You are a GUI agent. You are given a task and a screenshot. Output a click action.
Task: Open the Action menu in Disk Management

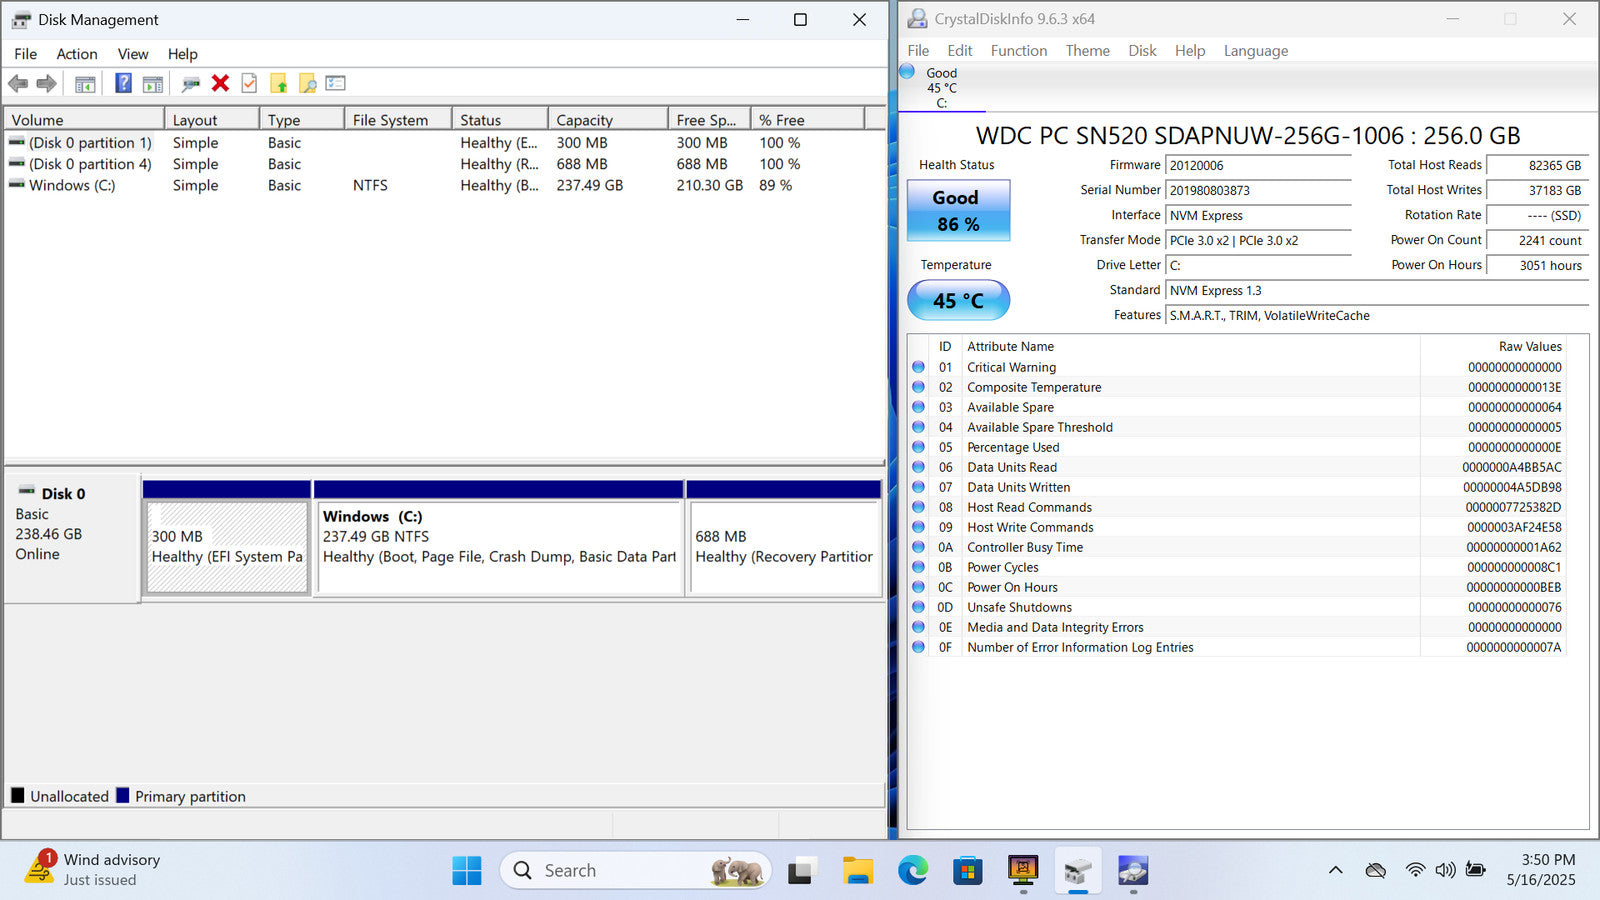pos(77,54)
